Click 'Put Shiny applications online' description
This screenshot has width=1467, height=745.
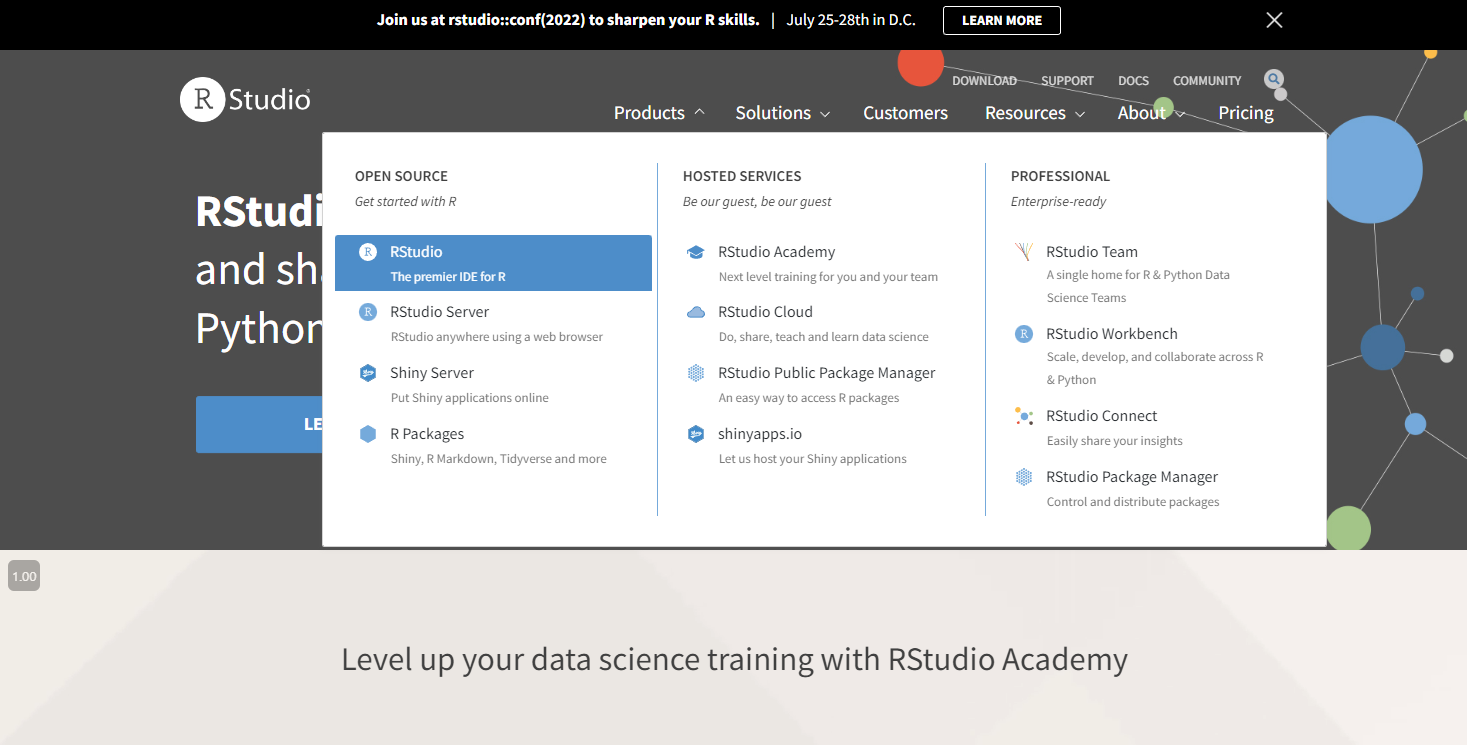469,398
